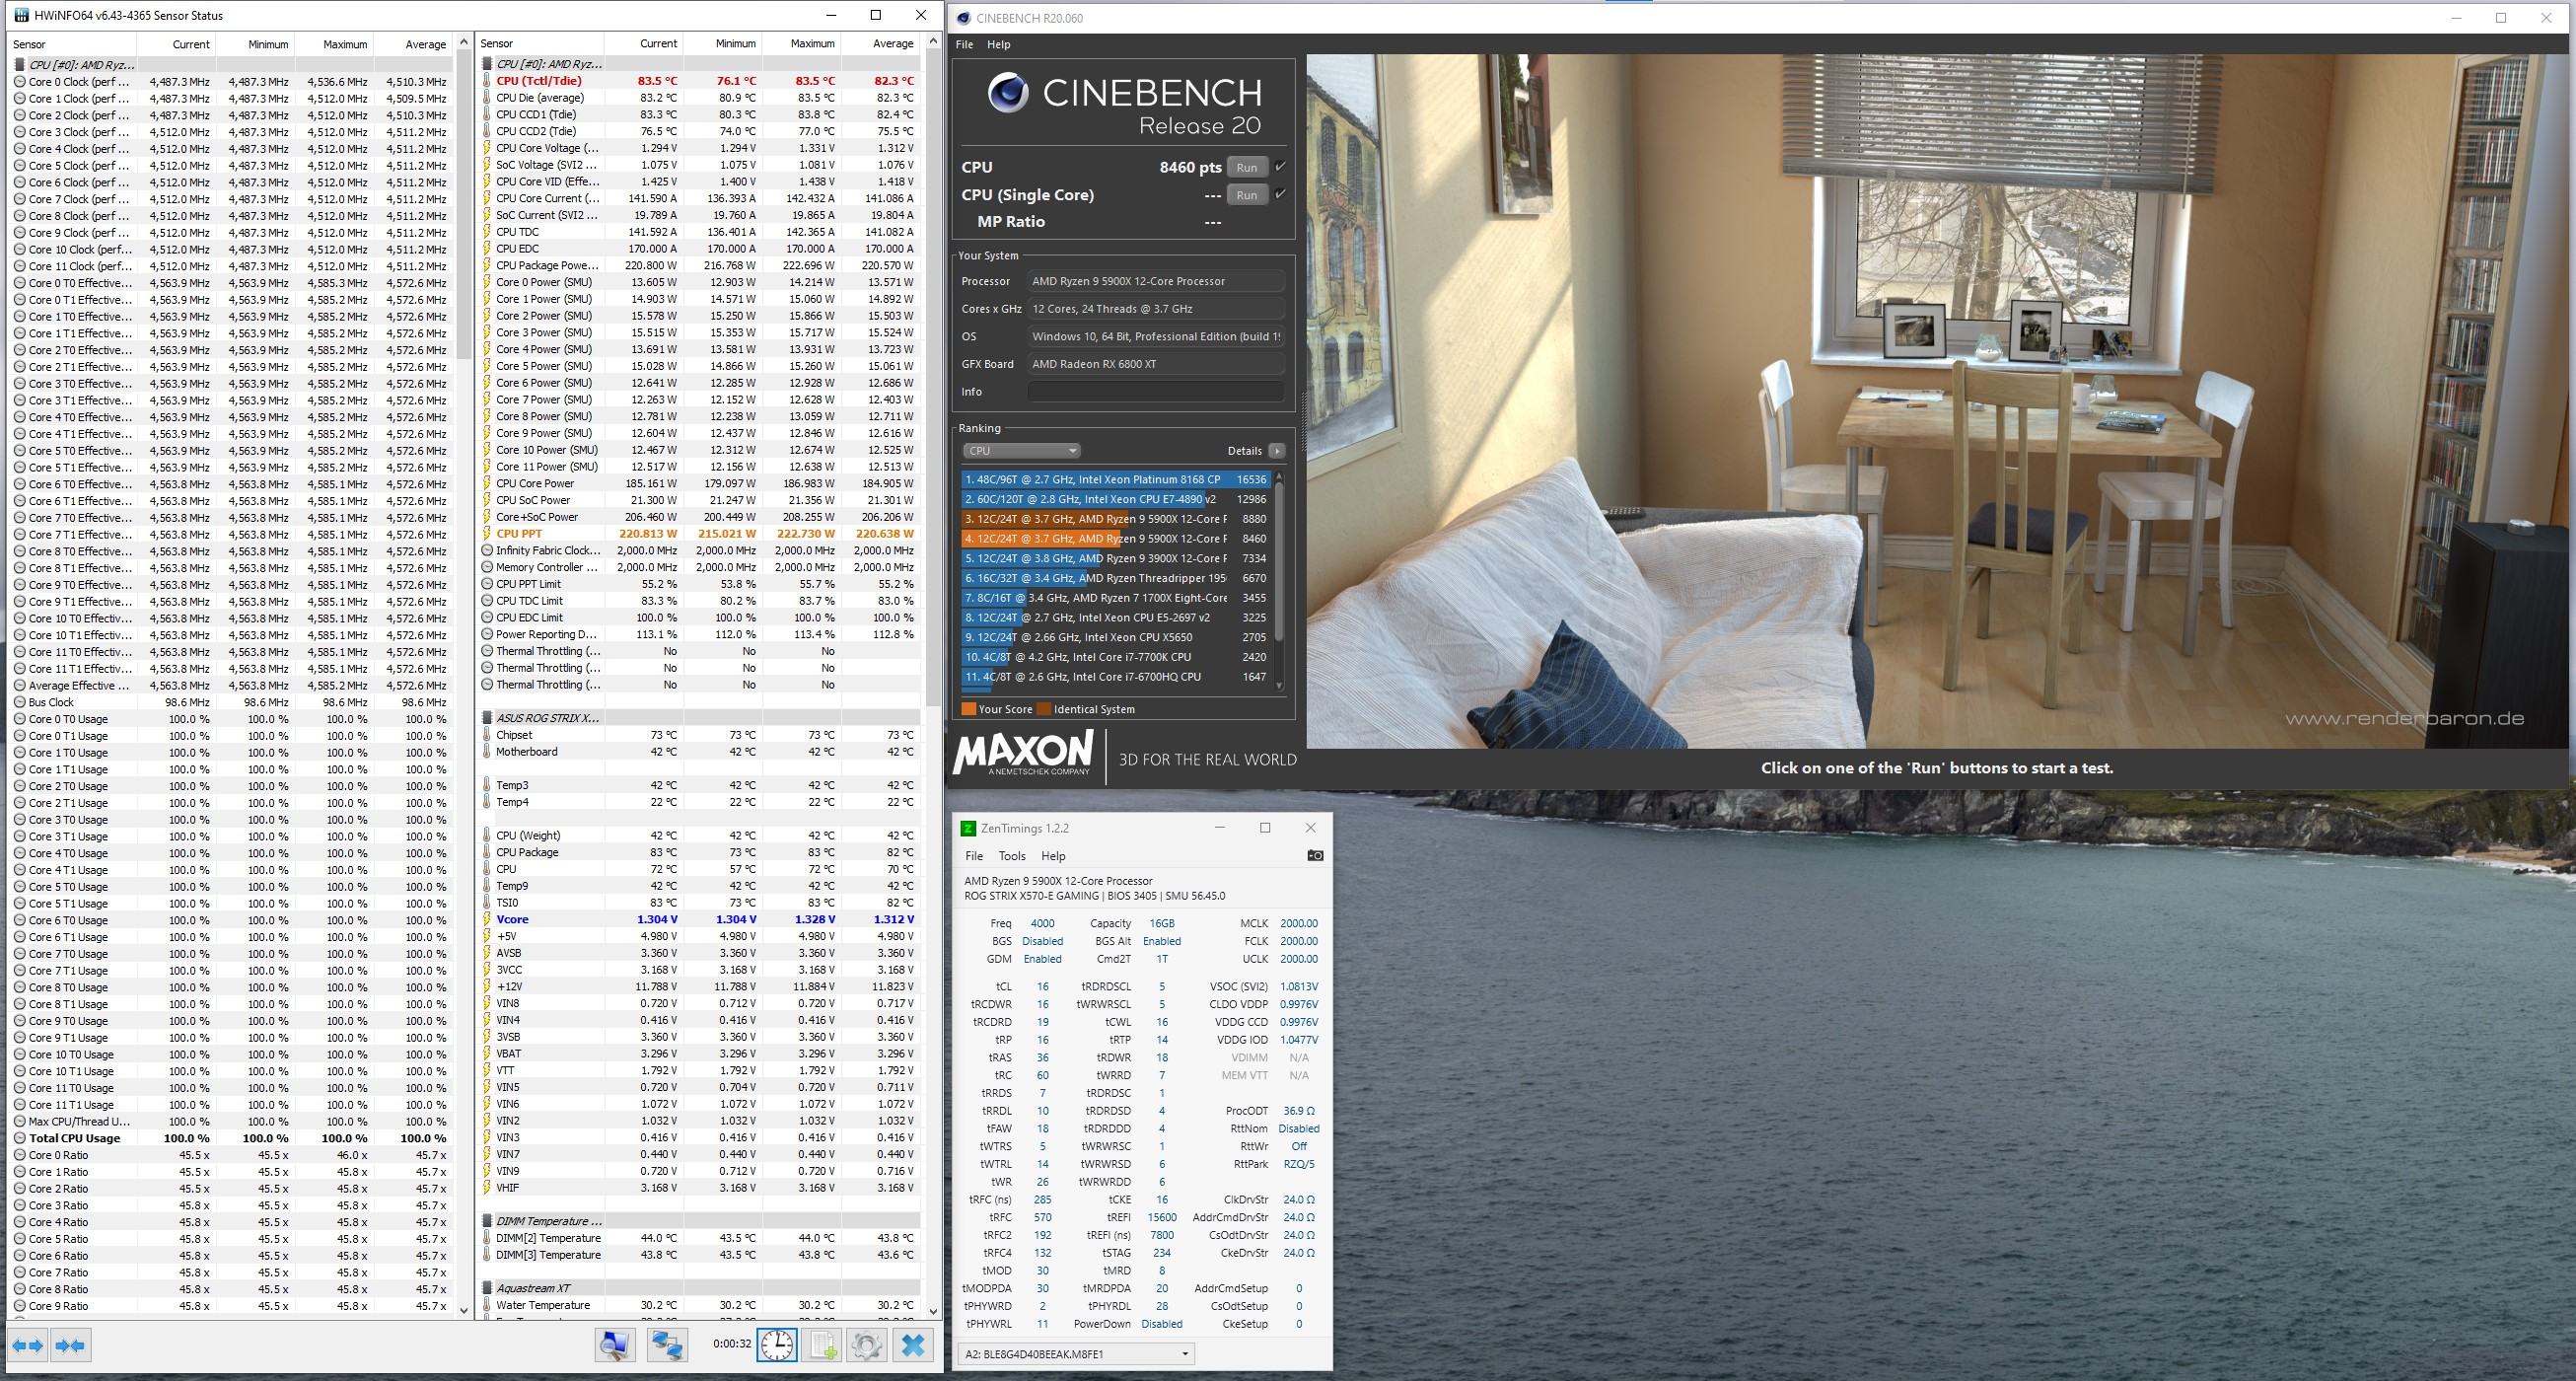The image size is (2576, 1381).
Task: Click Infinity Fabric Clock circle icon
Action: pyautogui.click(x=487, y=551)
